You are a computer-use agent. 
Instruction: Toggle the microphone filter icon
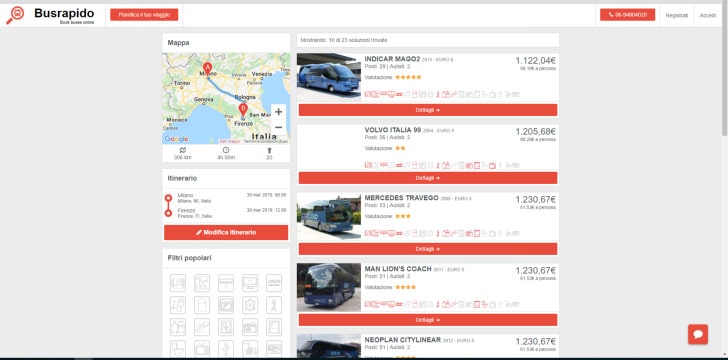tap(202, 327)
